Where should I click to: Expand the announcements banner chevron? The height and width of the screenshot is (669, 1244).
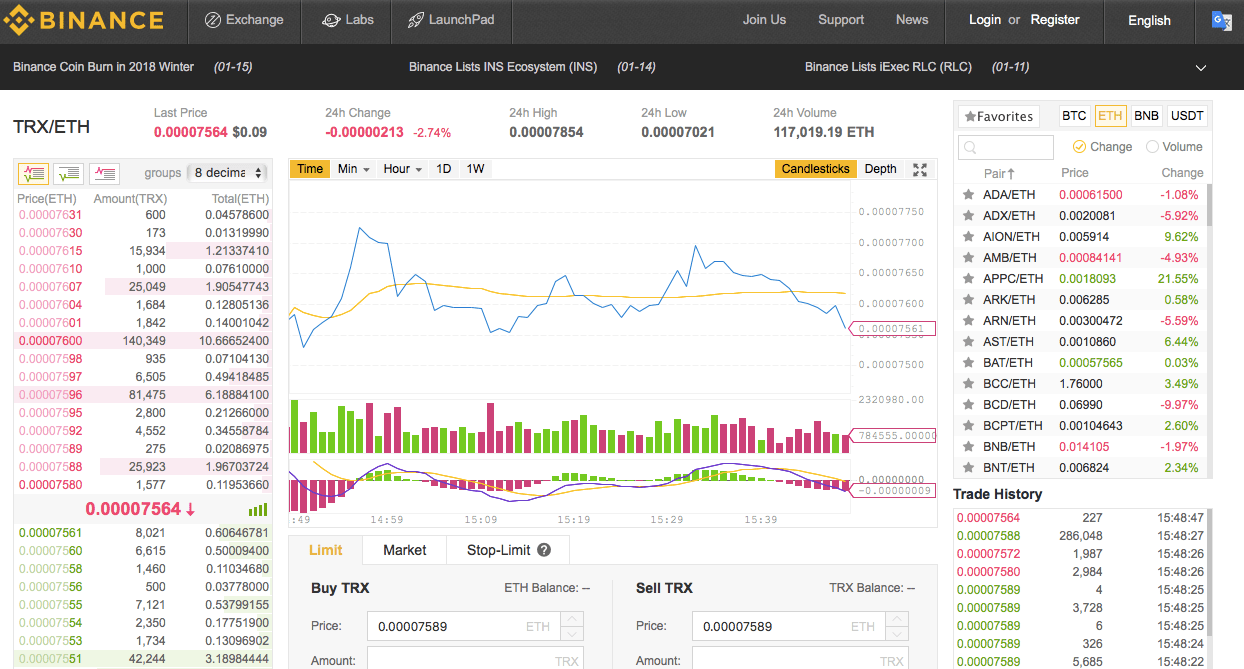point(1201,68)
